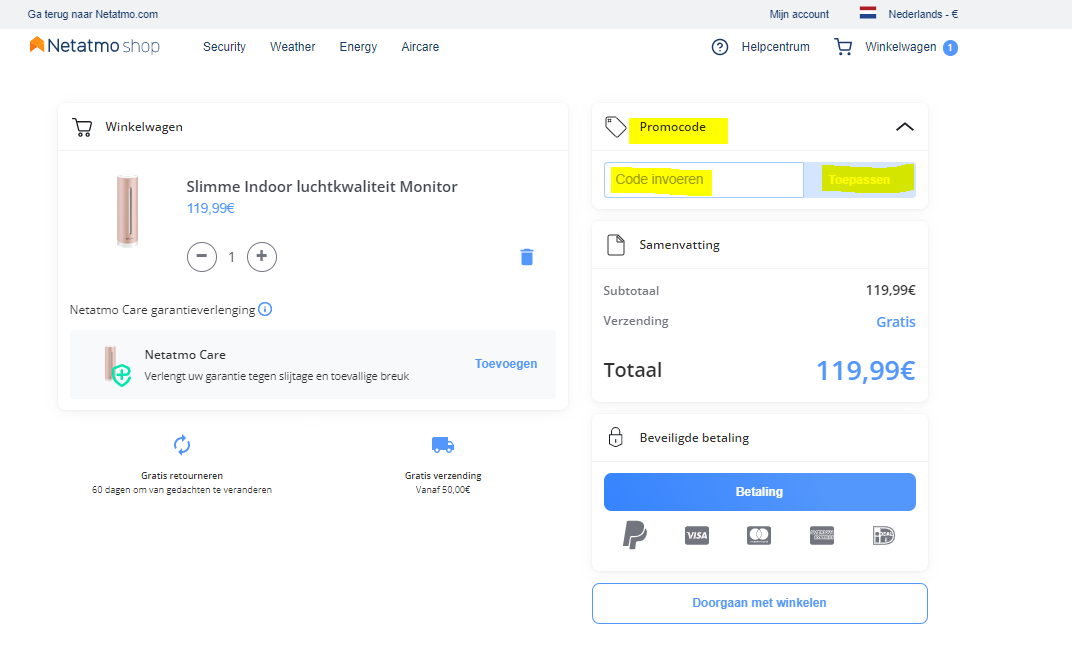Image resolution: width=1072 pixels, height=658 pixels.
Task: Open the Security menu
Action: (x=224, y=47)
